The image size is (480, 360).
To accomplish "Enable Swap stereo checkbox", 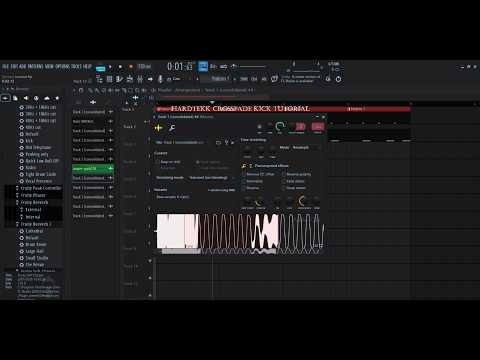I will pos(284,188).
